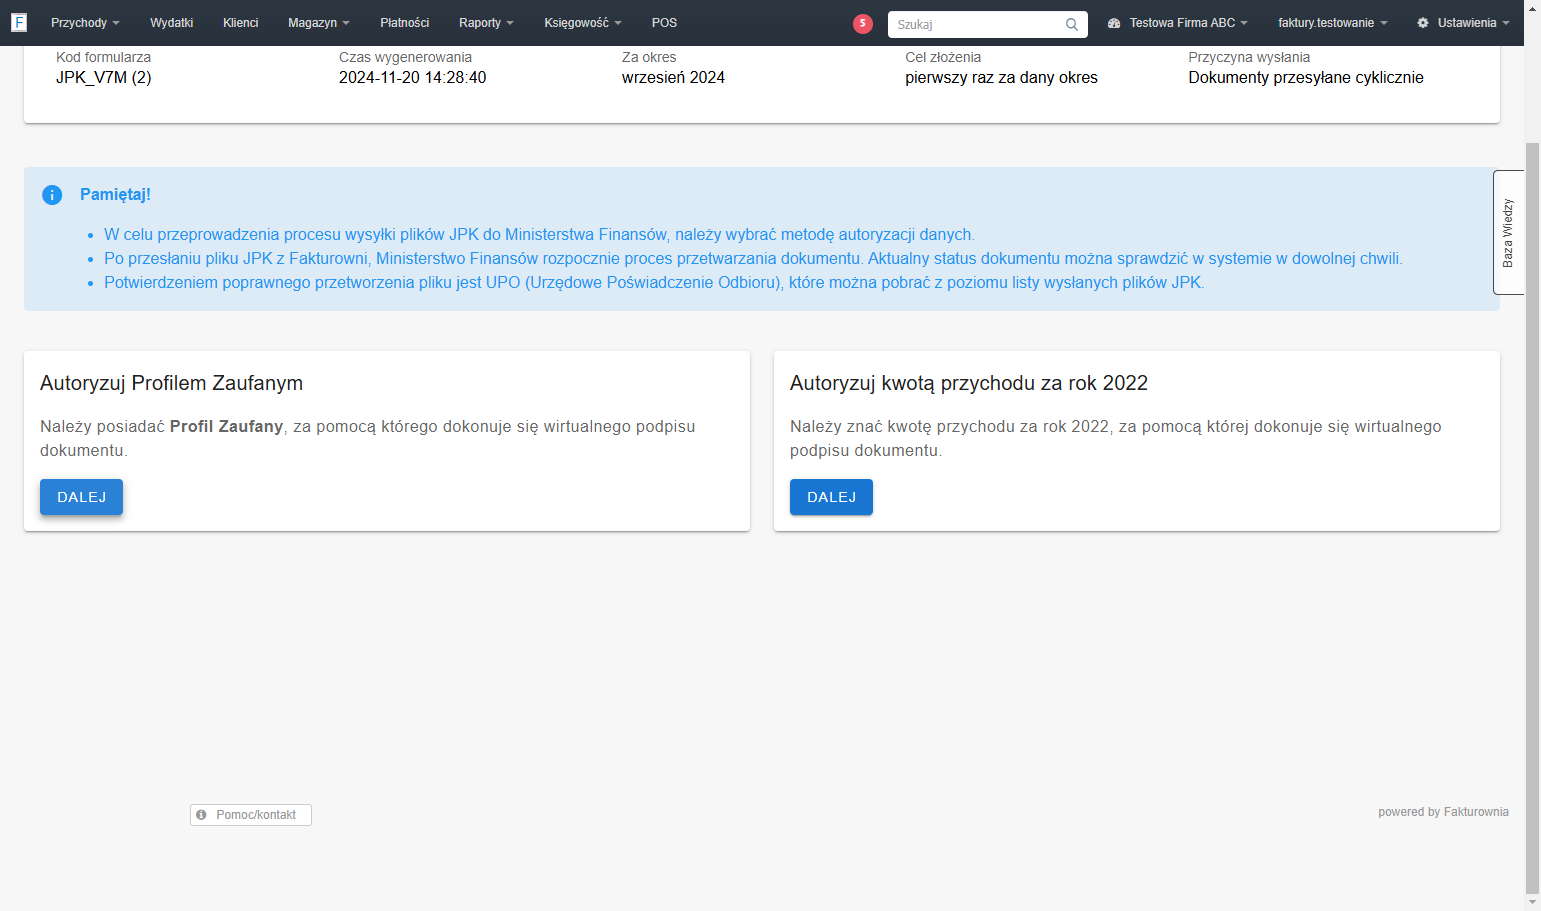
Task: Click the Autoryzuj kwotą przychodu za rok 2022 heading
Action: [x=969, y=383]
